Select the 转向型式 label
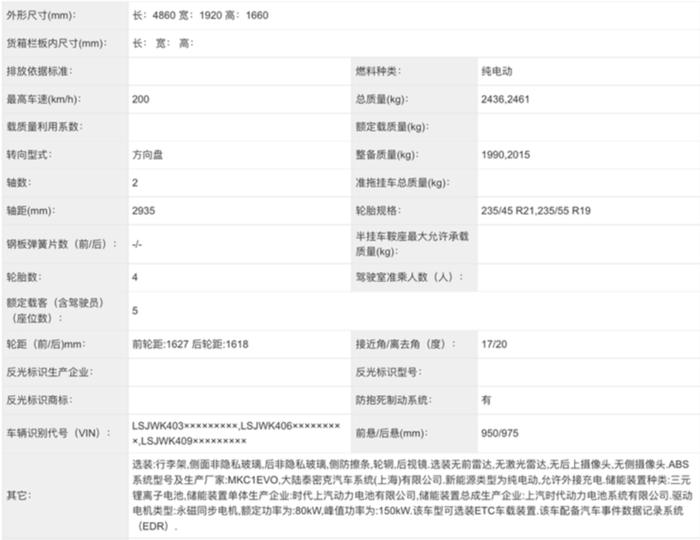Viewport: 700px width, 540px height. point(29,155)
